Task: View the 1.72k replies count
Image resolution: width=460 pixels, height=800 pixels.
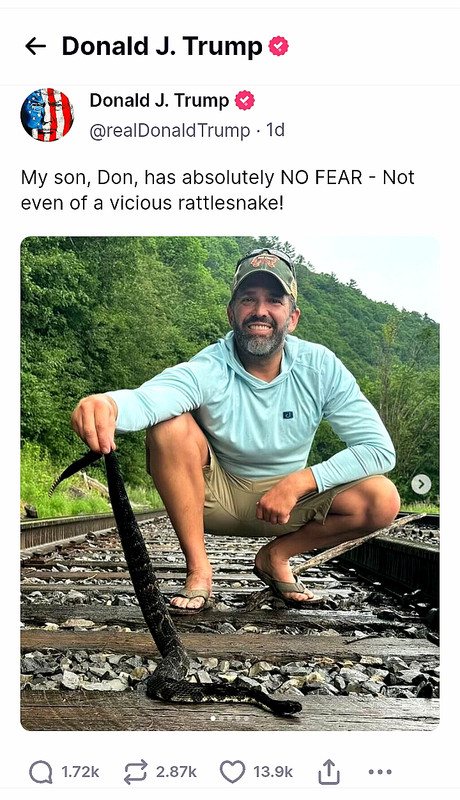Action: (80, 772)
